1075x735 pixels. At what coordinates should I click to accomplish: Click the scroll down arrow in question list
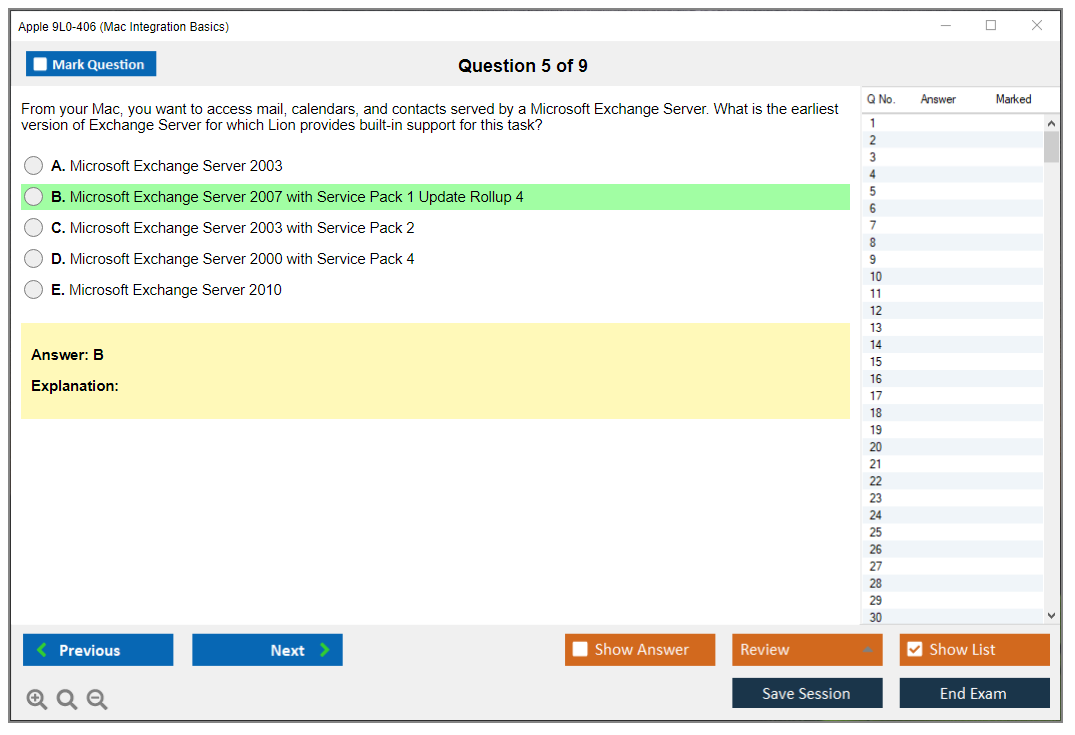point(1050,617)
